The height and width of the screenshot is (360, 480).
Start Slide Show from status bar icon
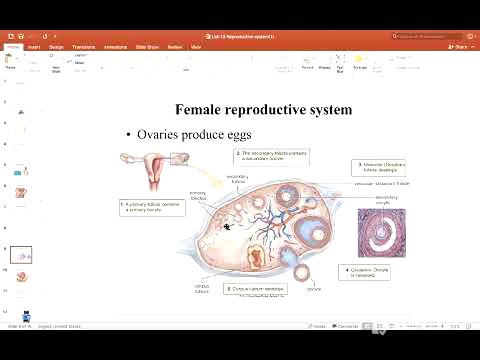point(392,326)
